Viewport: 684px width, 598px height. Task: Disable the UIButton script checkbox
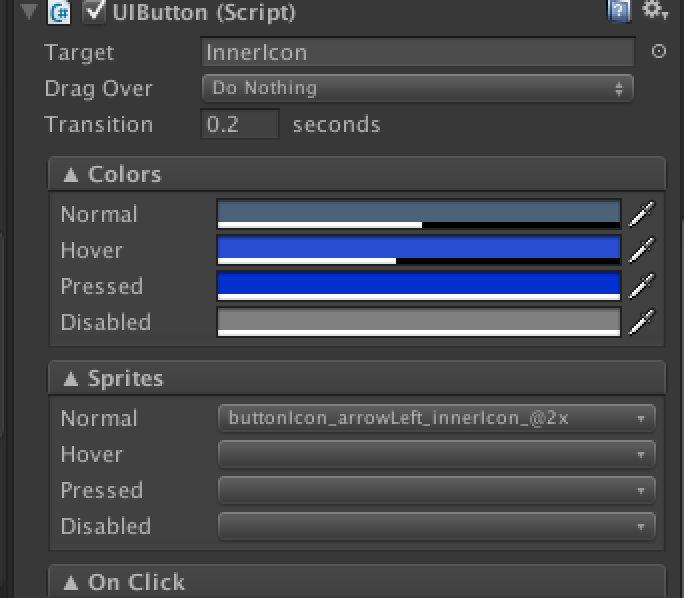(95, 12)
